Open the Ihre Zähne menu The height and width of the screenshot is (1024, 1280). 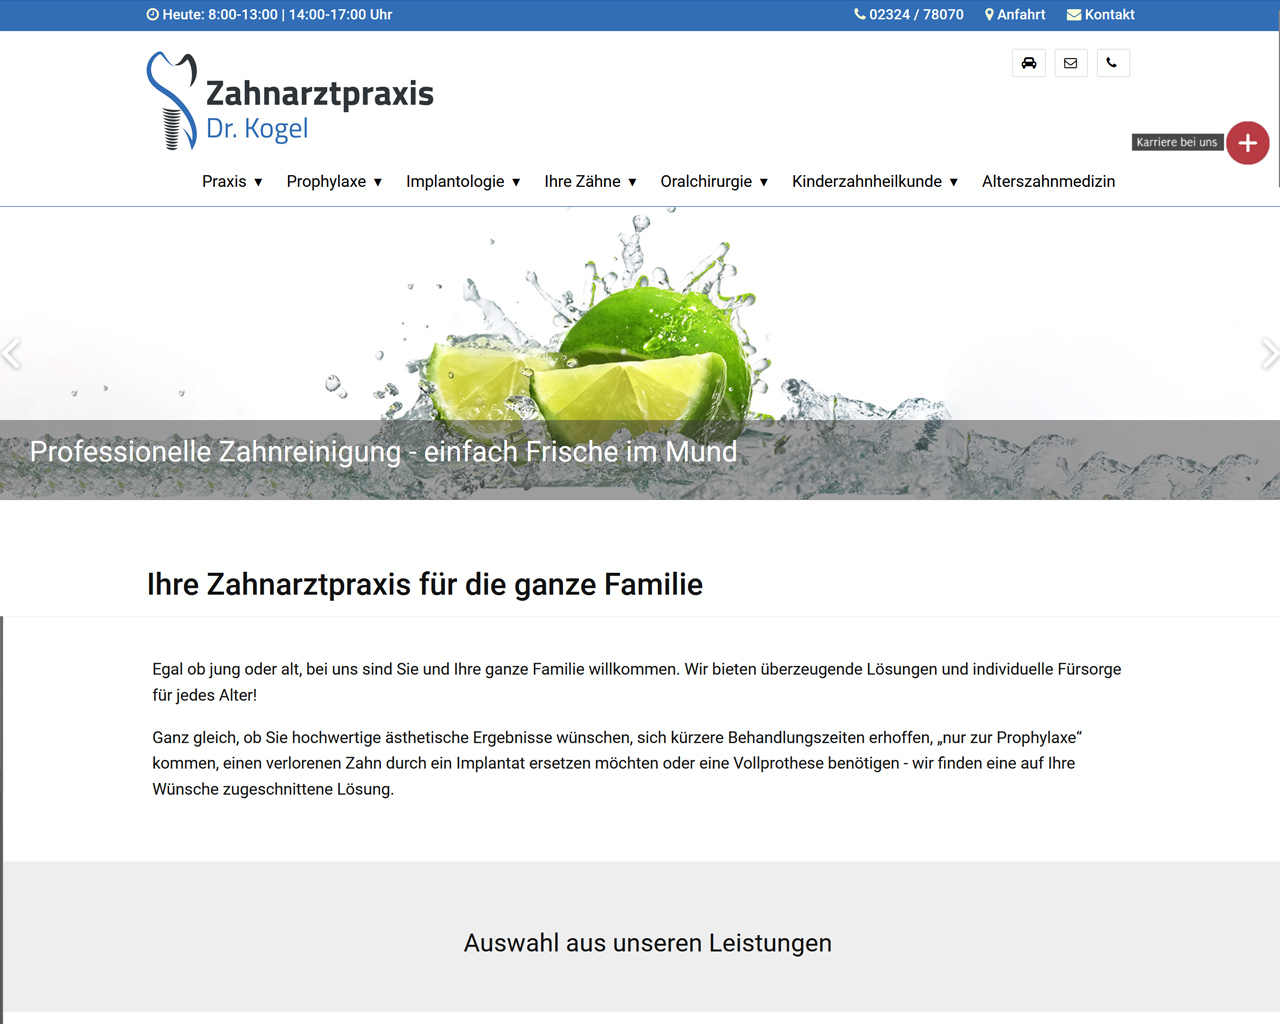[590, 181]
